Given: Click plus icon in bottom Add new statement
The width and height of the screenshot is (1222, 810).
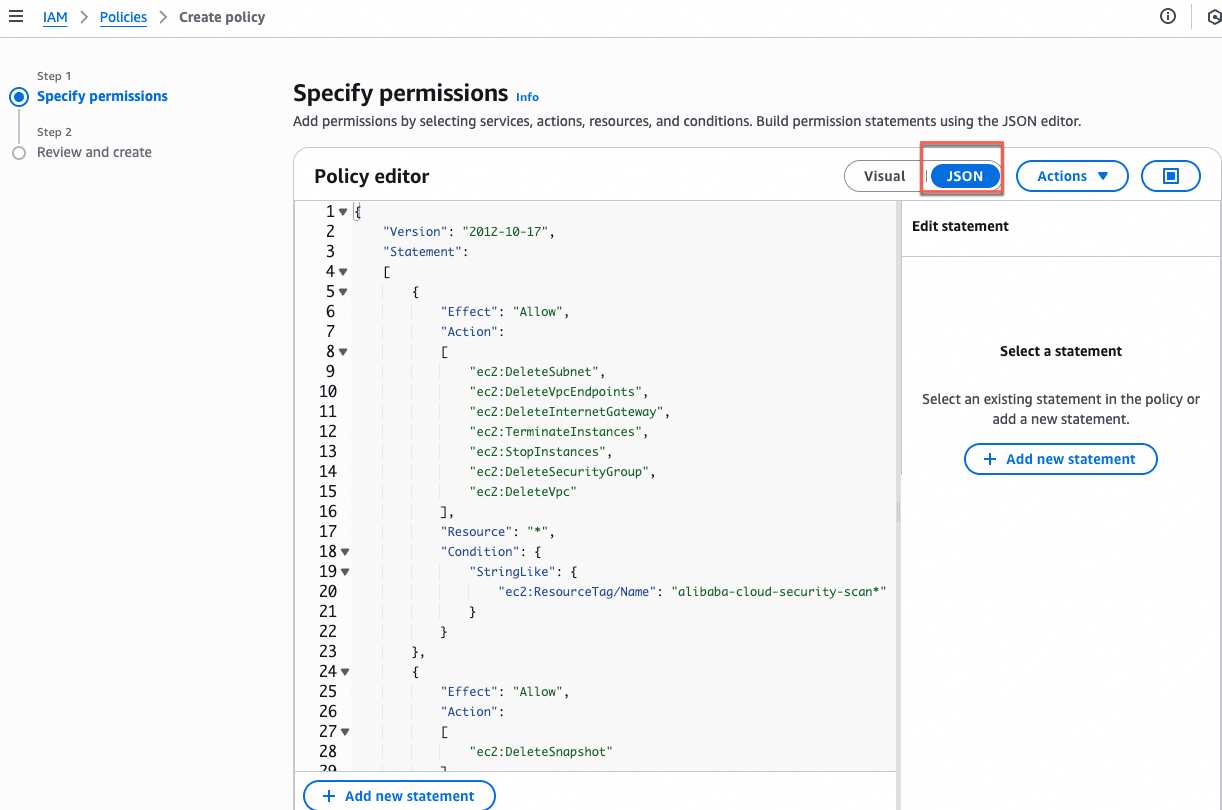Looking at the screenshot, I should tap(329, 796).
